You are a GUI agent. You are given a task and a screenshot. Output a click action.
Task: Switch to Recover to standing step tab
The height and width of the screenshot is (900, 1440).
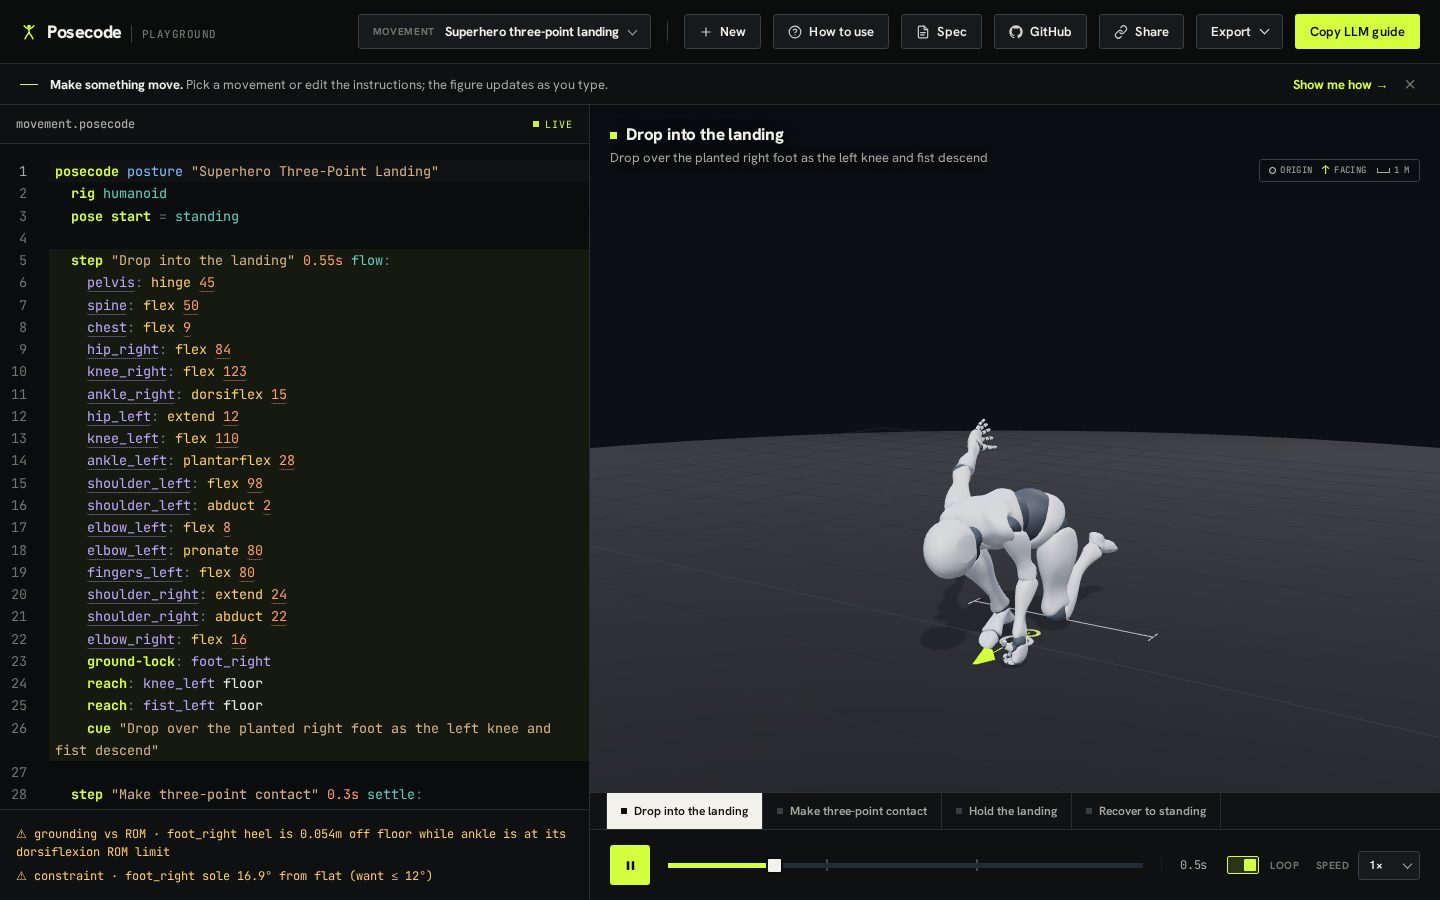(1146, 811)
